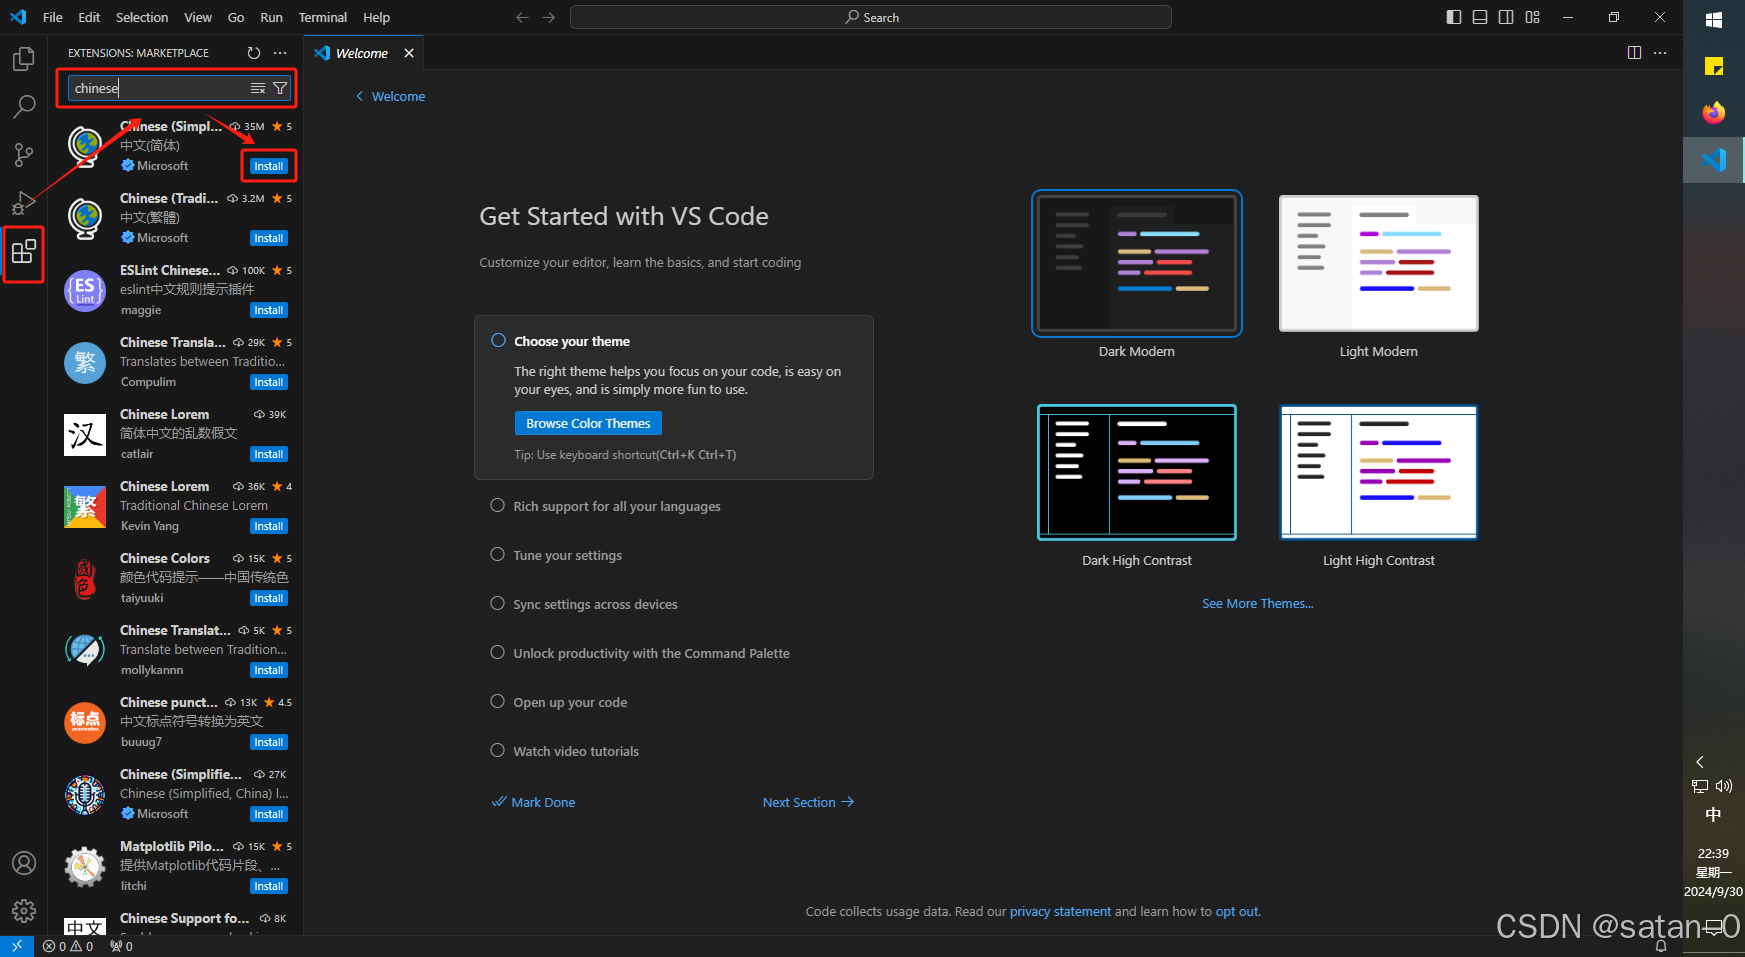The image size is (1745, 957).
Task: Open the View menu
Action: point(198,17)
